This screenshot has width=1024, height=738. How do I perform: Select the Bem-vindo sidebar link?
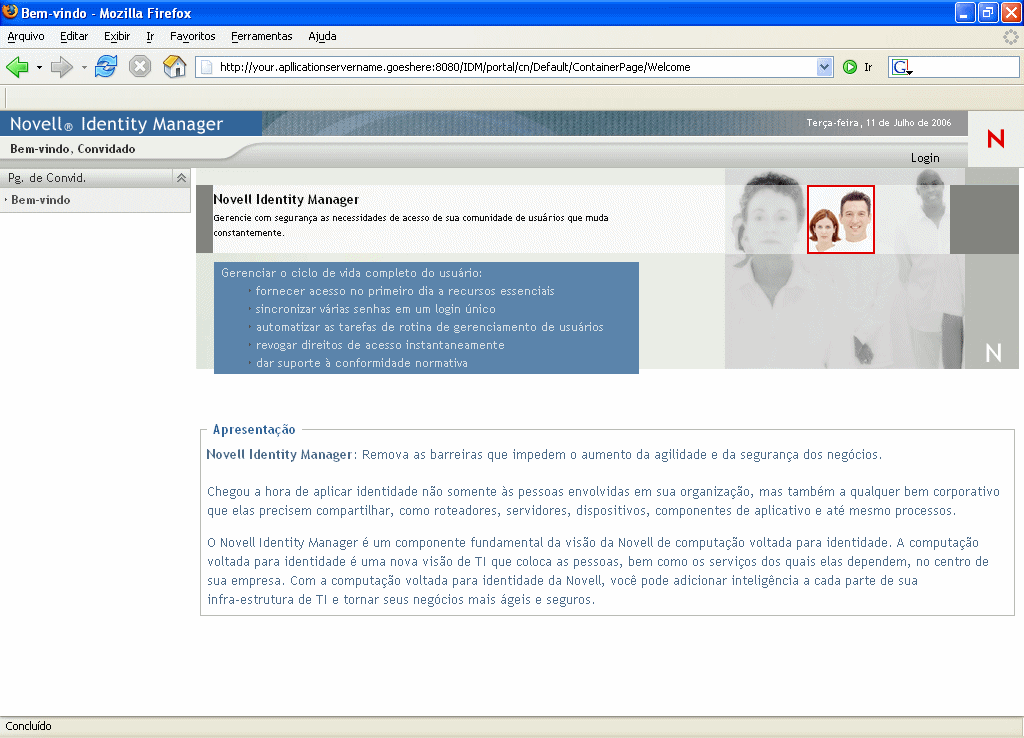[x=40, y=200]
